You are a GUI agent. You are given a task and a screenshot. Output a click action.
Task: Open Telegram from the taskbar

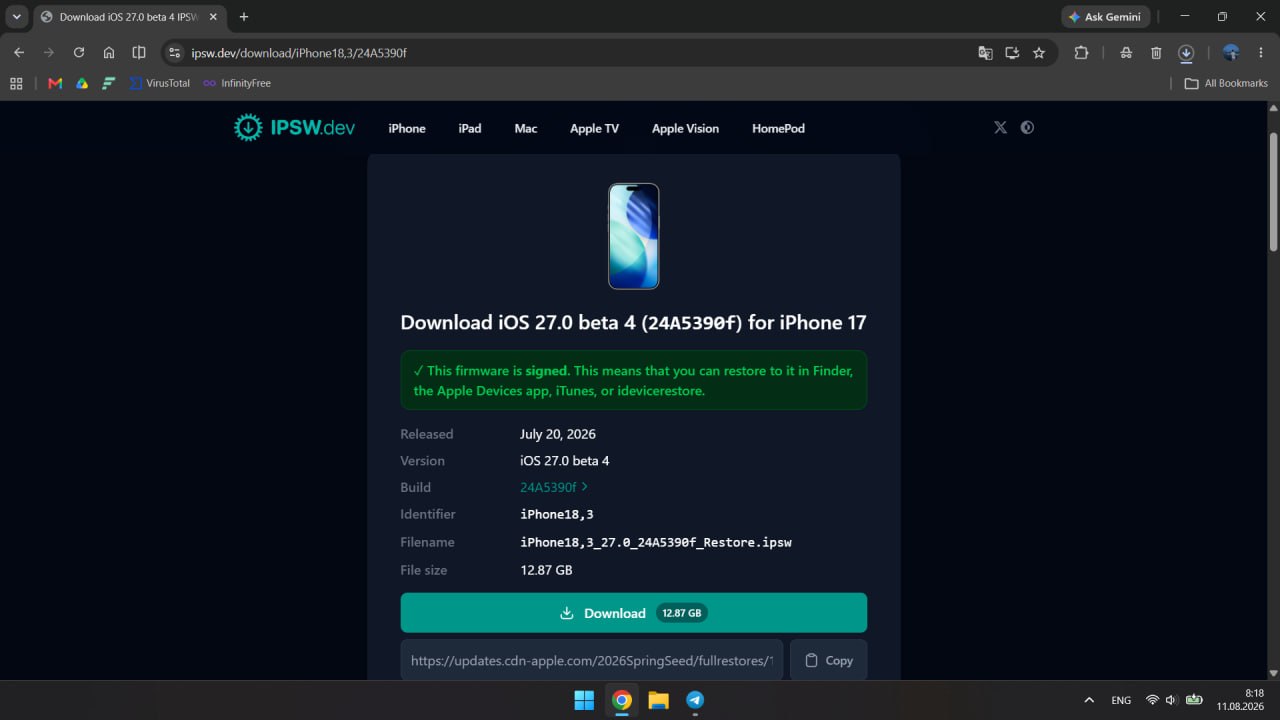[695, 700]
